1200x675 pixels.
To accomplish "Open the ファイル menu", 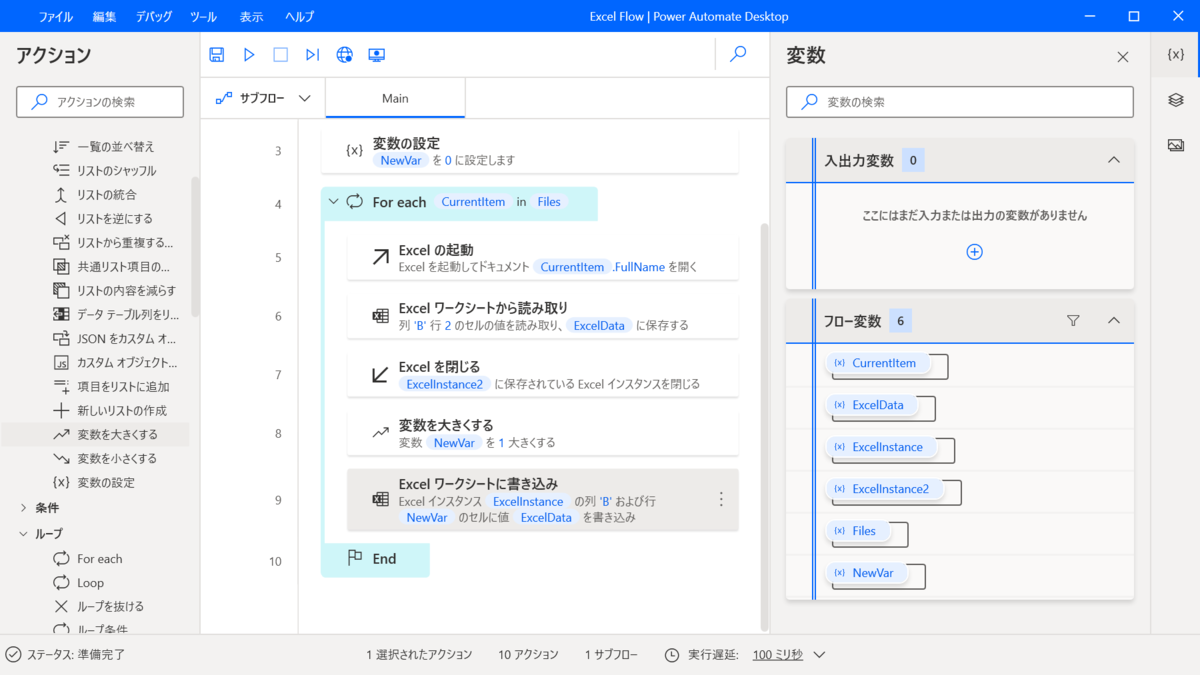I will [x=55, y=17].
